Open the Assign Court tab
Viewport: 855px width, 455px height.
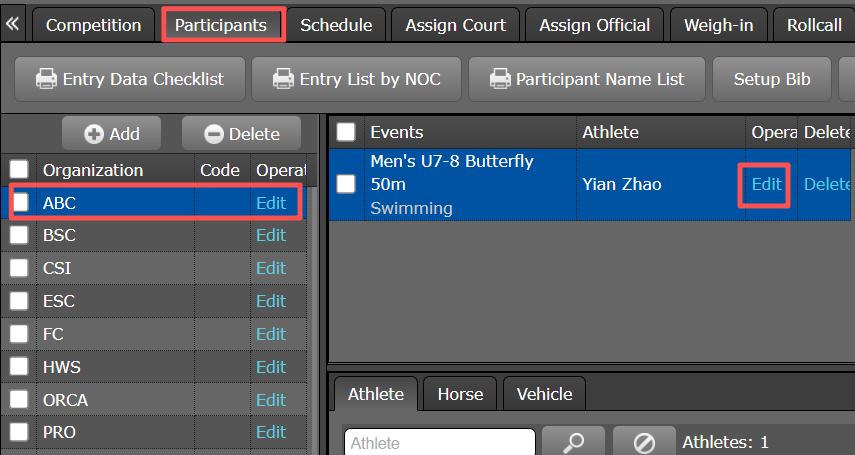[x=456, y=26]
